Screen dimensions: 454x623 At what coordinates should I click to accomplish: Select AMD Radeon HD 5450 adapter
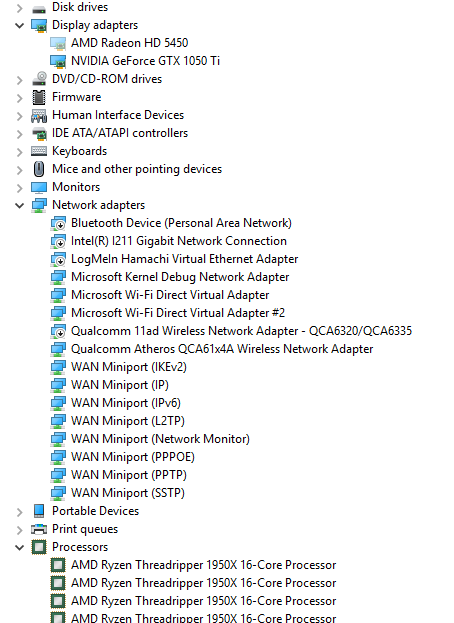[x=129, y=43]
